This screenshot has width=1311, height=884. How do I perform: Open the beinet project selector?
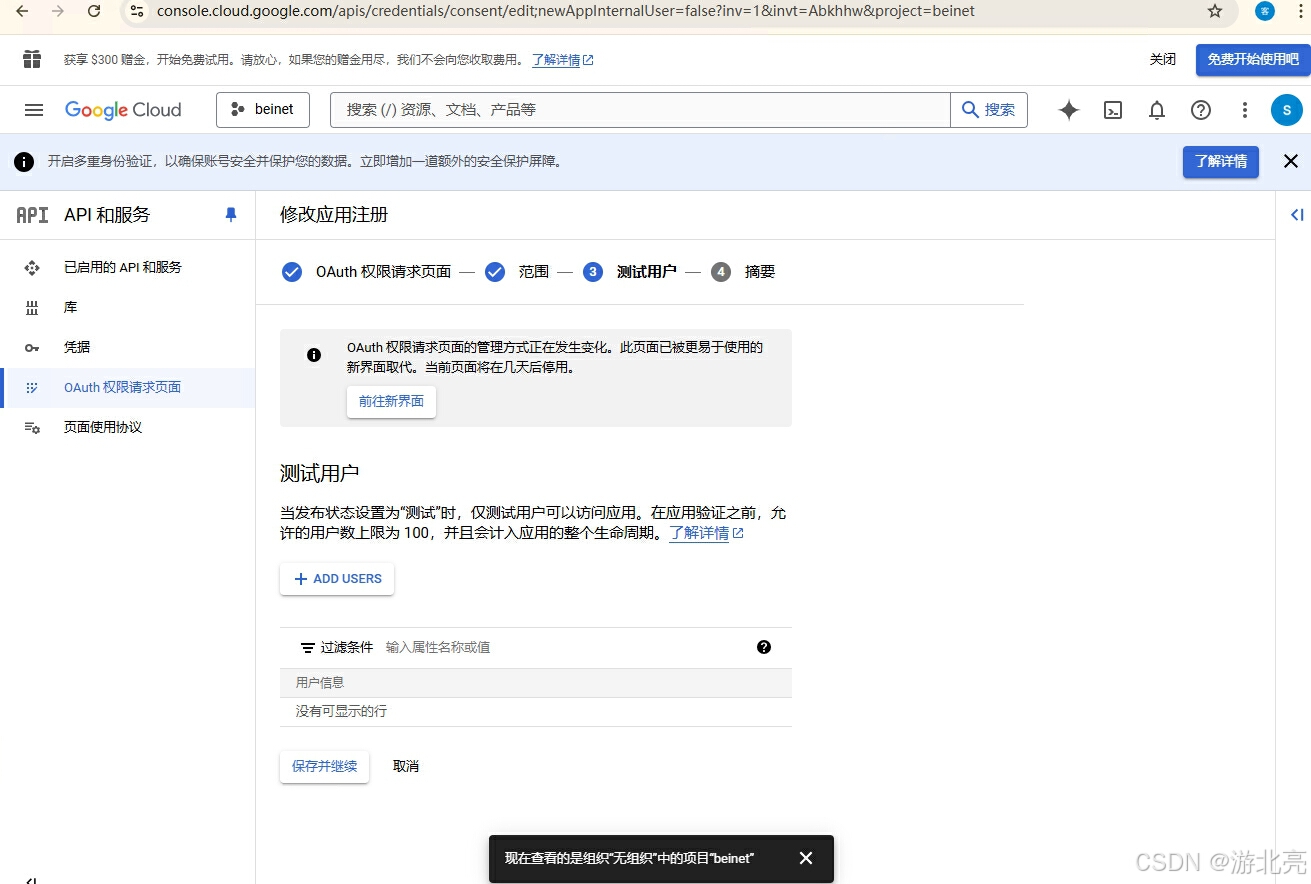(263, 110)
